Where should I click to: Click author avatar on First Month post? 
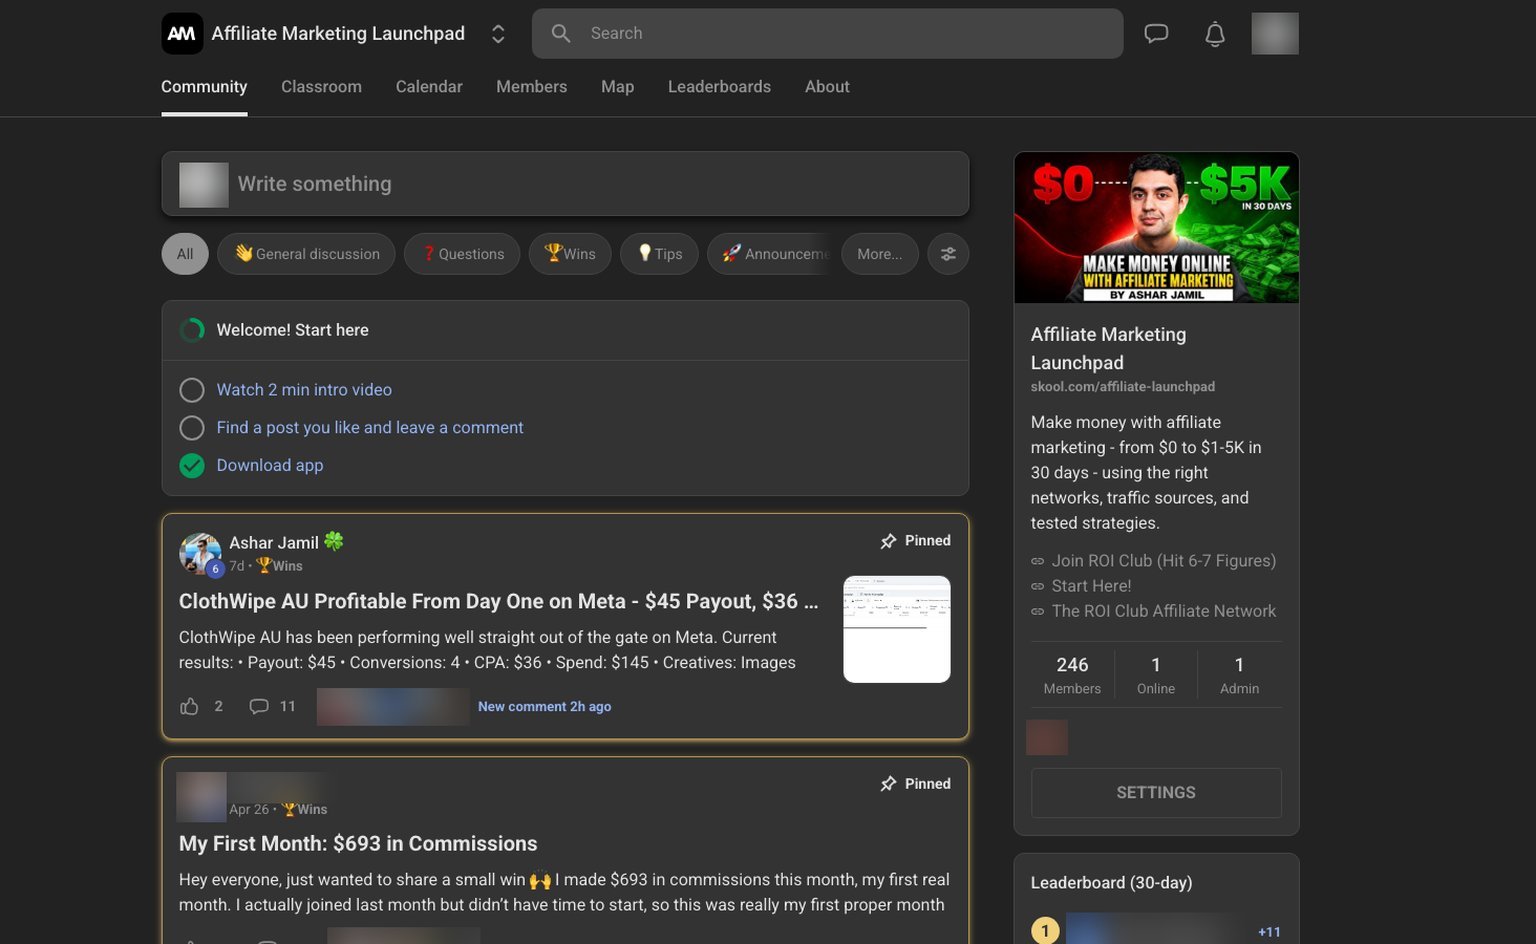click(x=201, y=797)
